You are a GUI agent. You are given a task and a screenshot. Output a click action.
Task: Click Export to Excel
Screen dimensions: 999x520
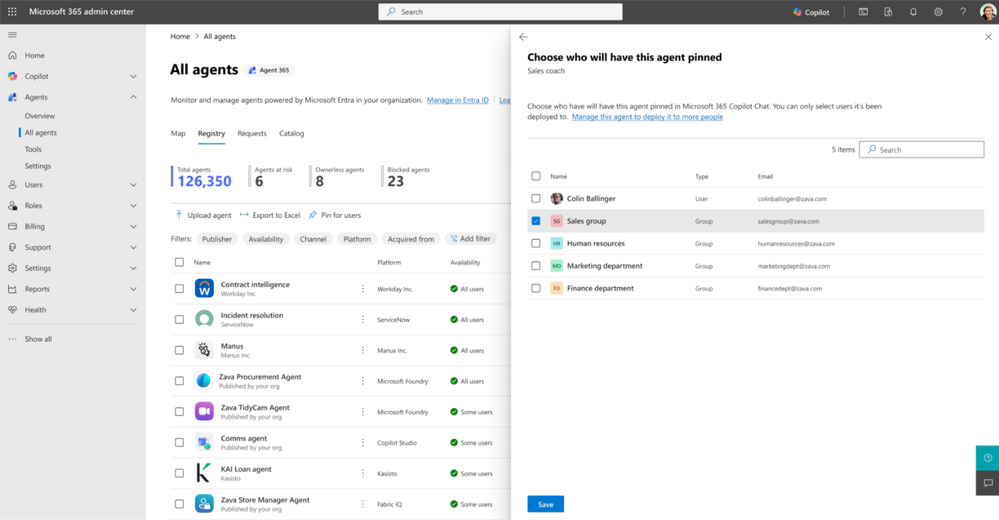click(x=270, y=215)
